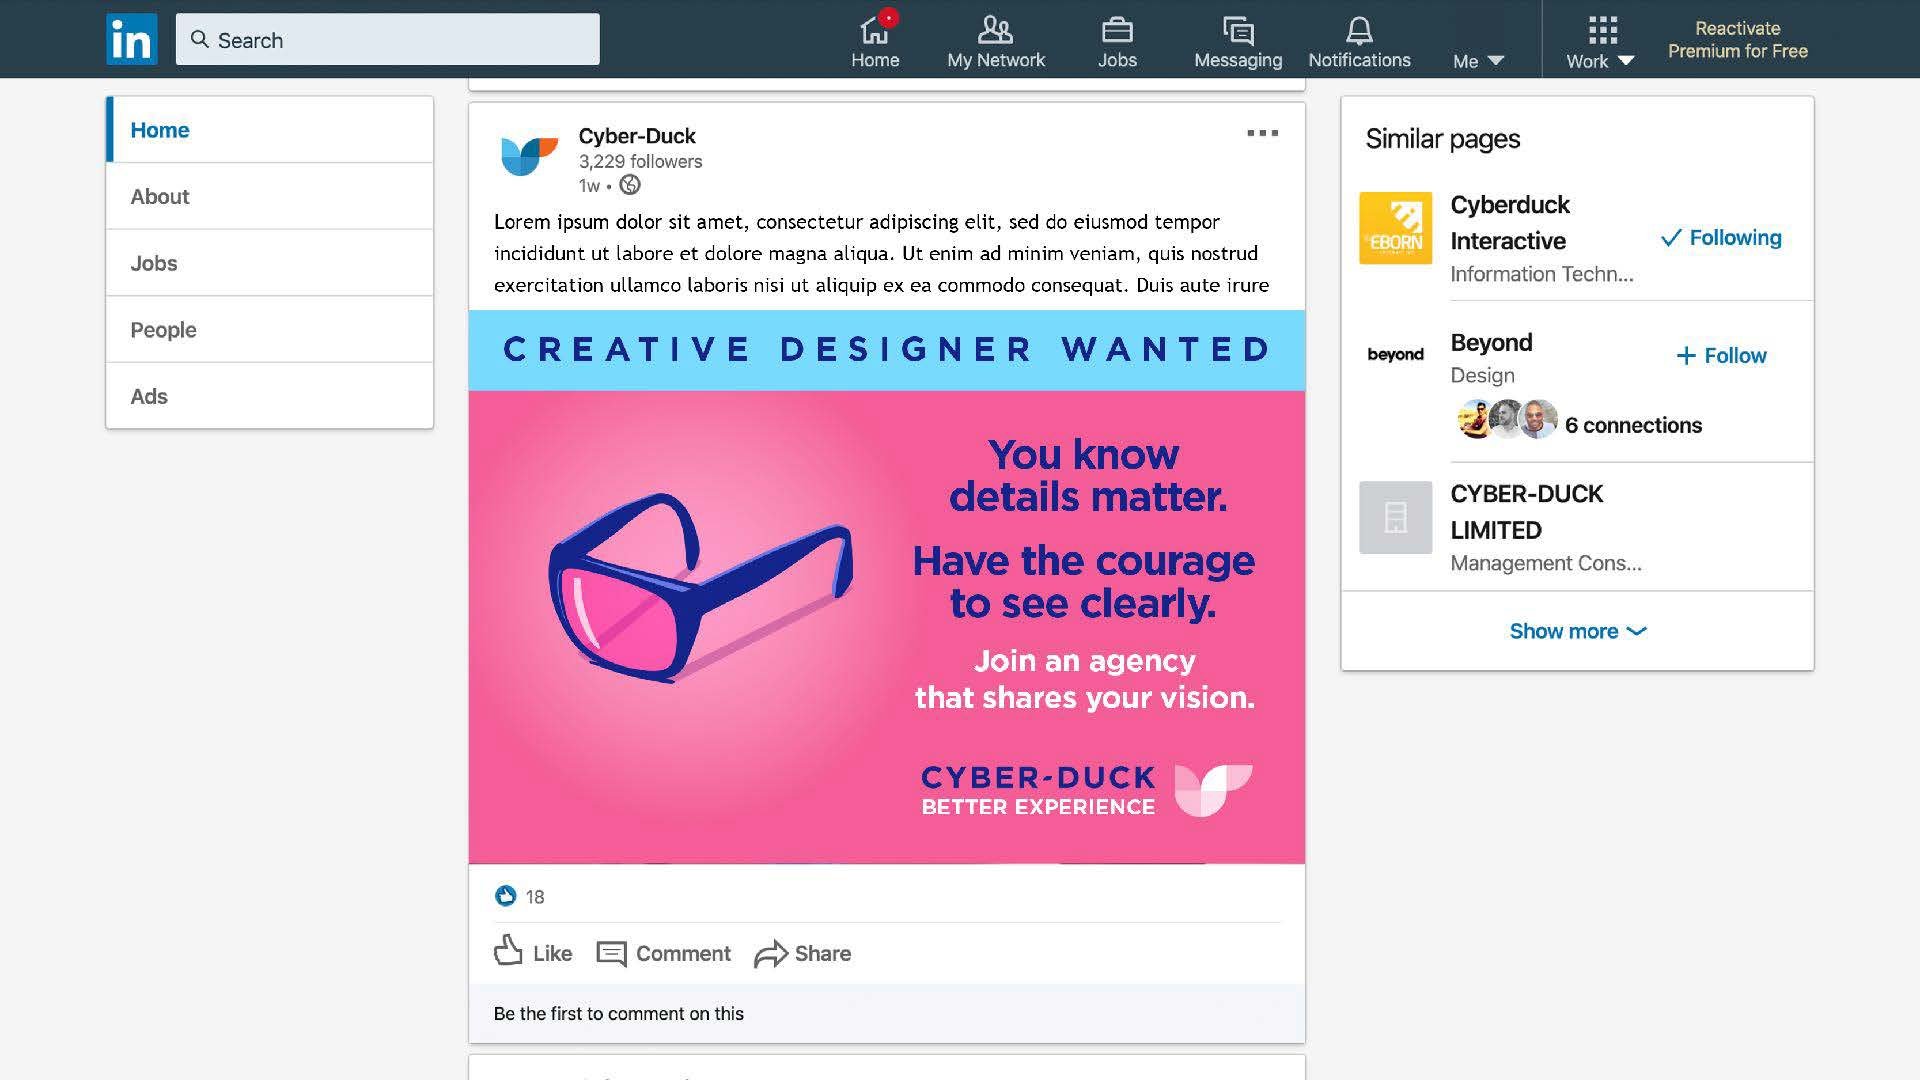1920x1080 pixels.
Task: Click the Cyber-Duck logo on the post
Action: [x=529, y=156]
